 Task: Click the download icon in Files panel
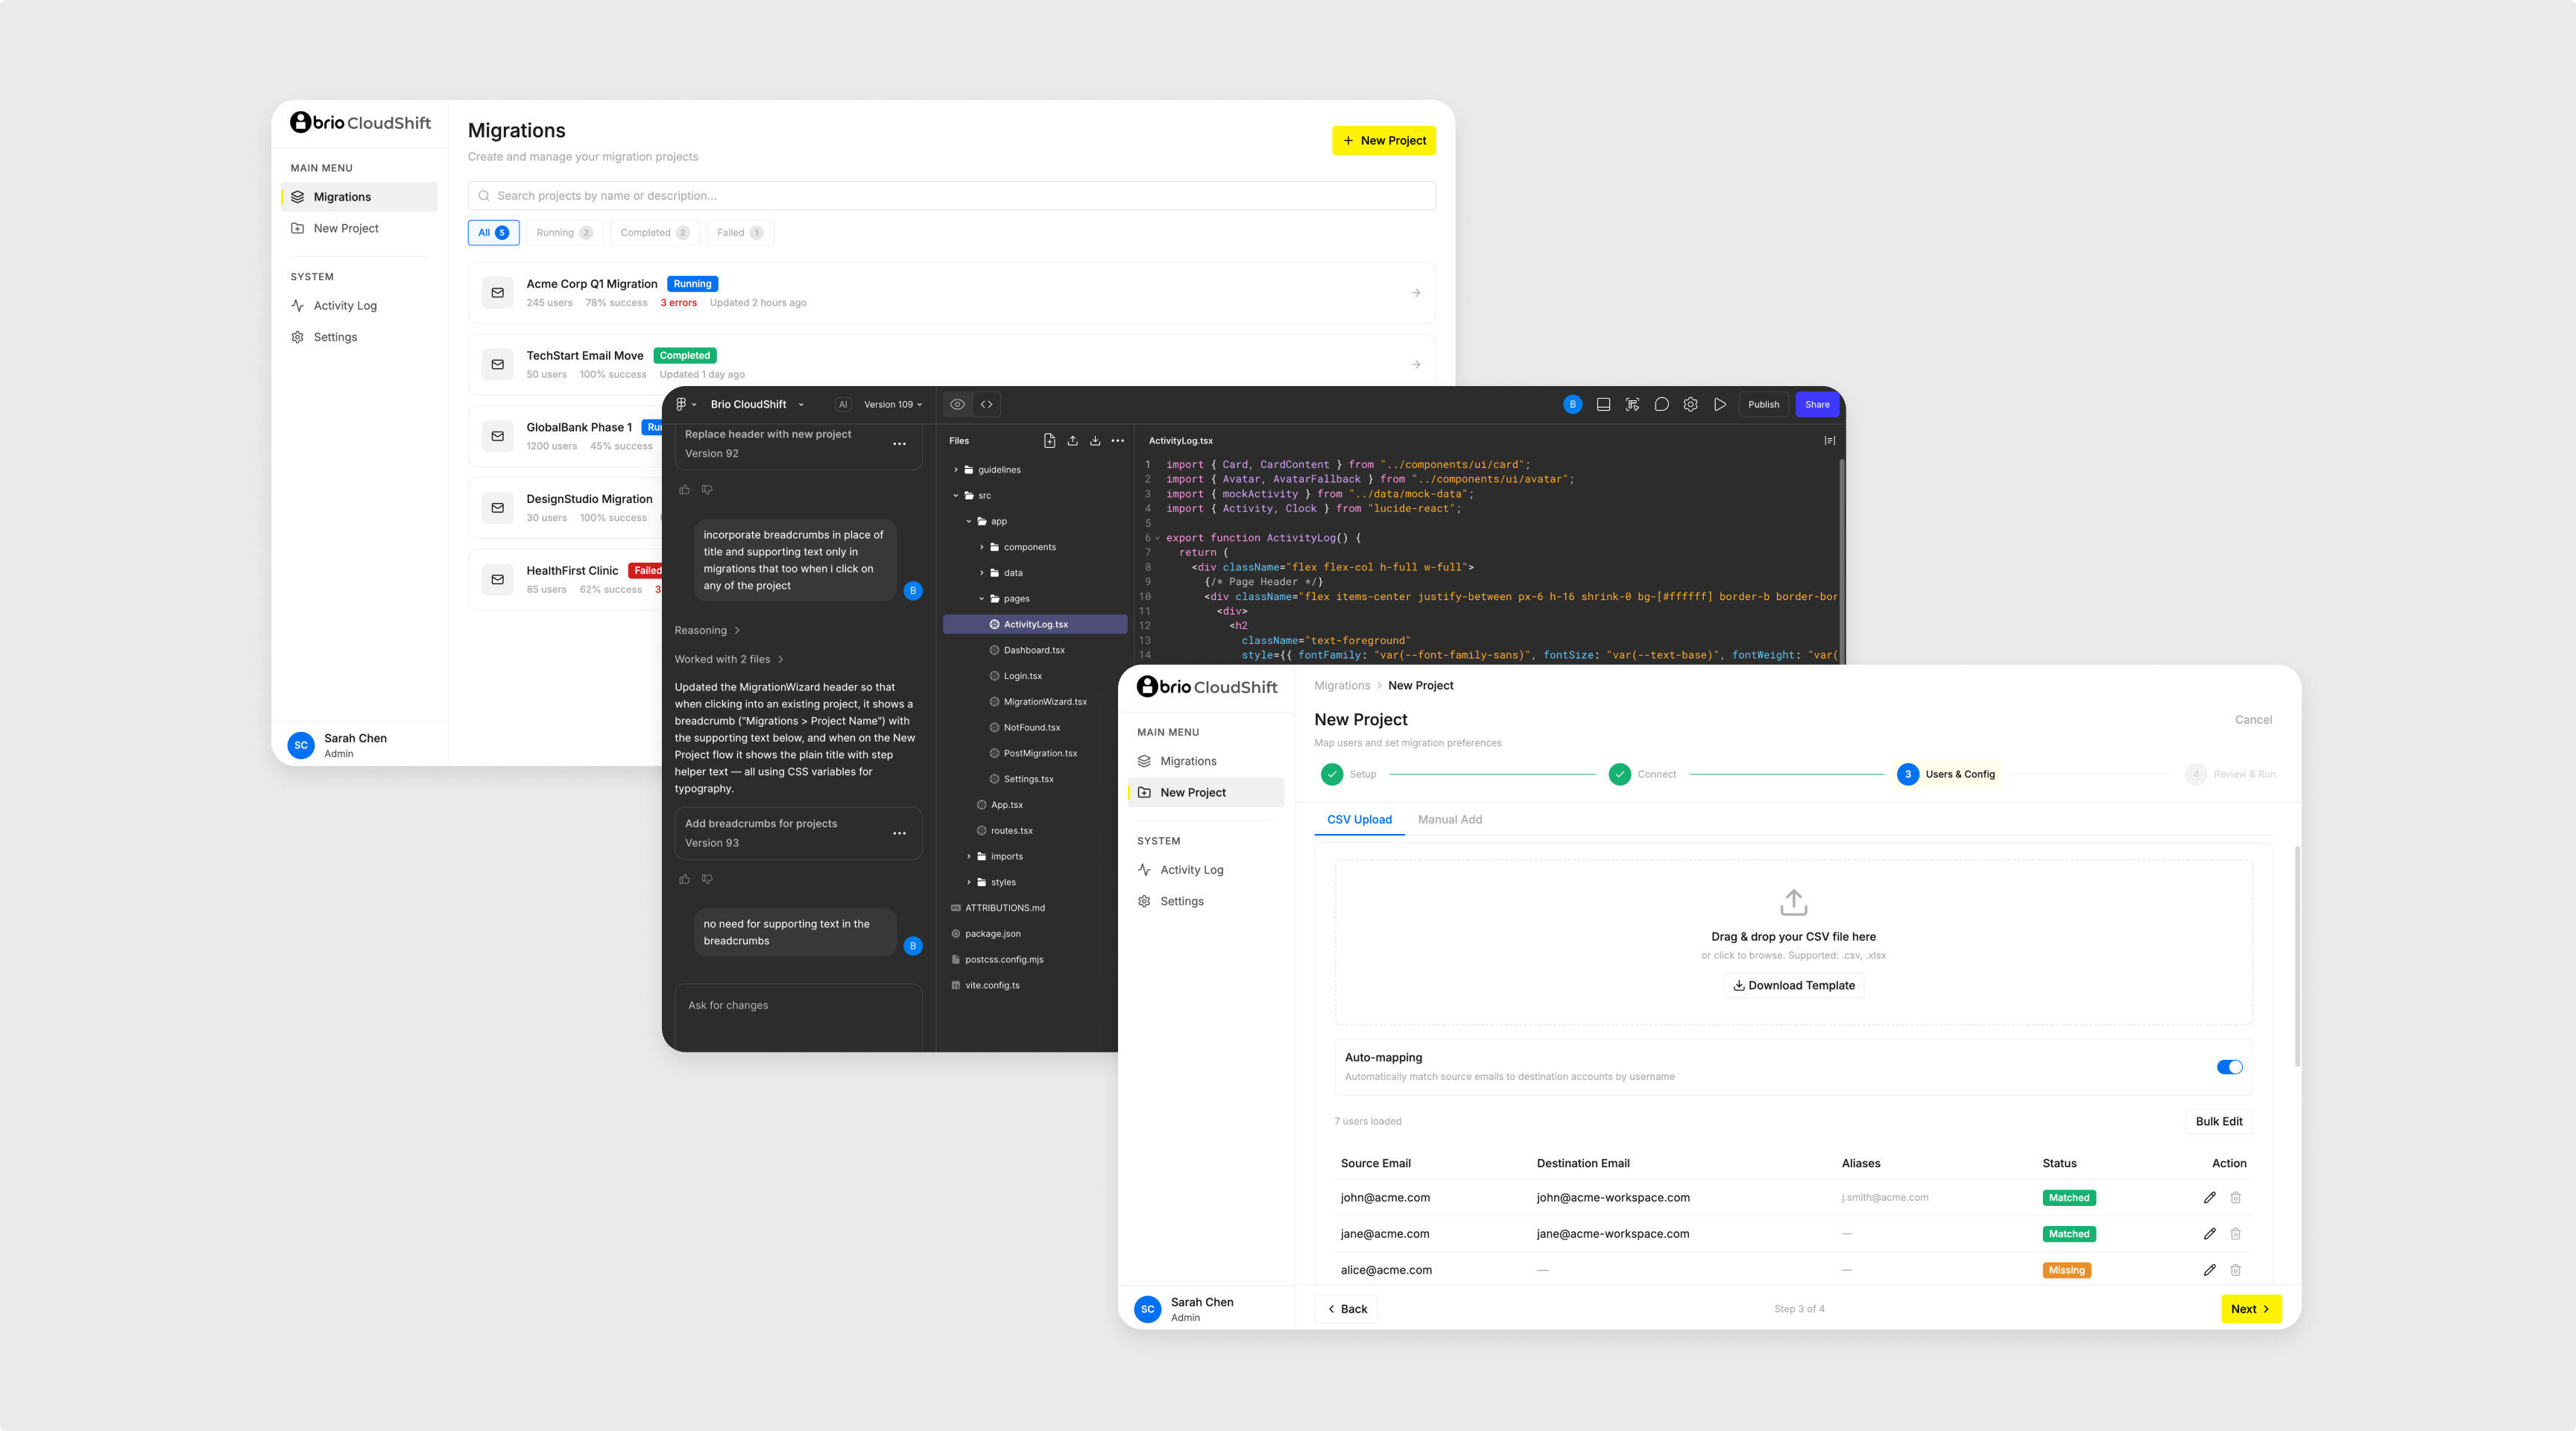coord(1095,440)
